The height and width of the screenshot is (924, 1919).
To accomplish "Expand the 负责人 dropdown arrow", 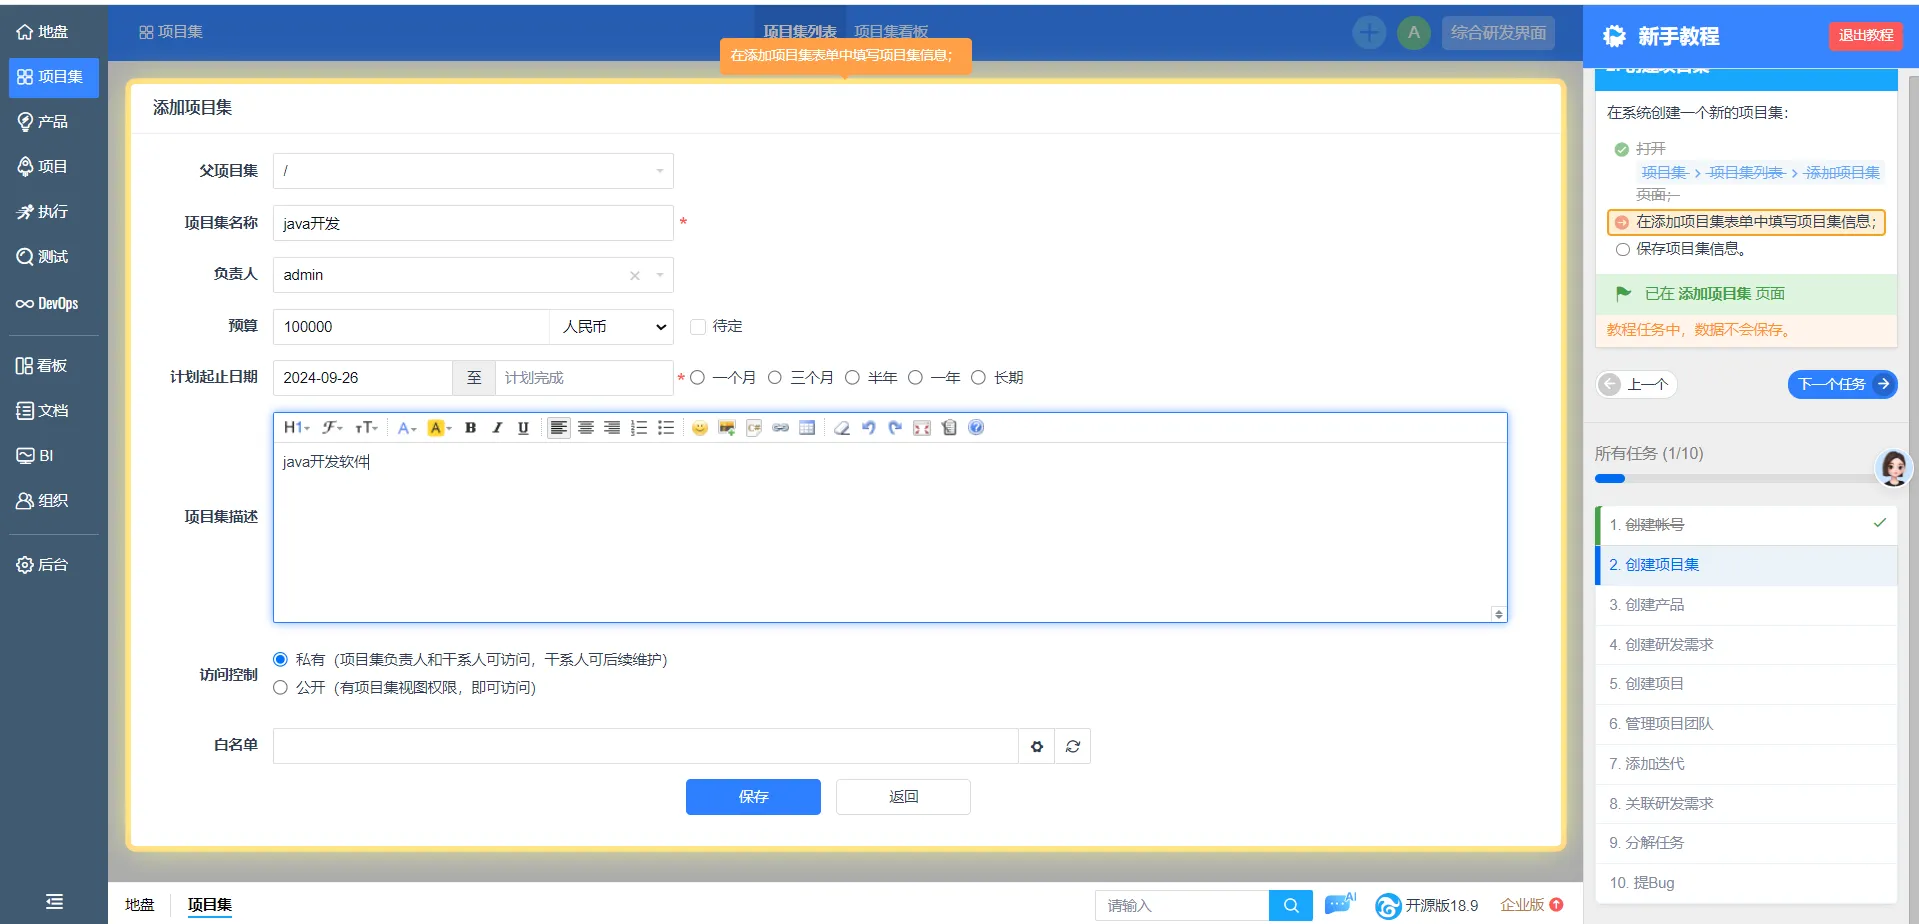I will coord(660,275).
